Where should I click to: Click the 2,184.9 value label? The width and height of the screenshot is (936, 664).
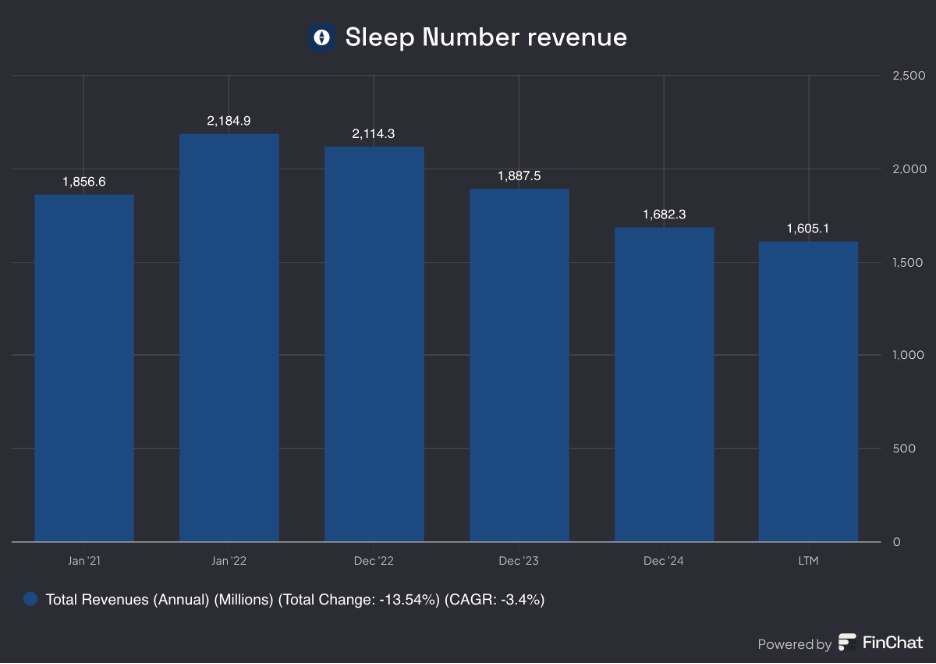229,121
